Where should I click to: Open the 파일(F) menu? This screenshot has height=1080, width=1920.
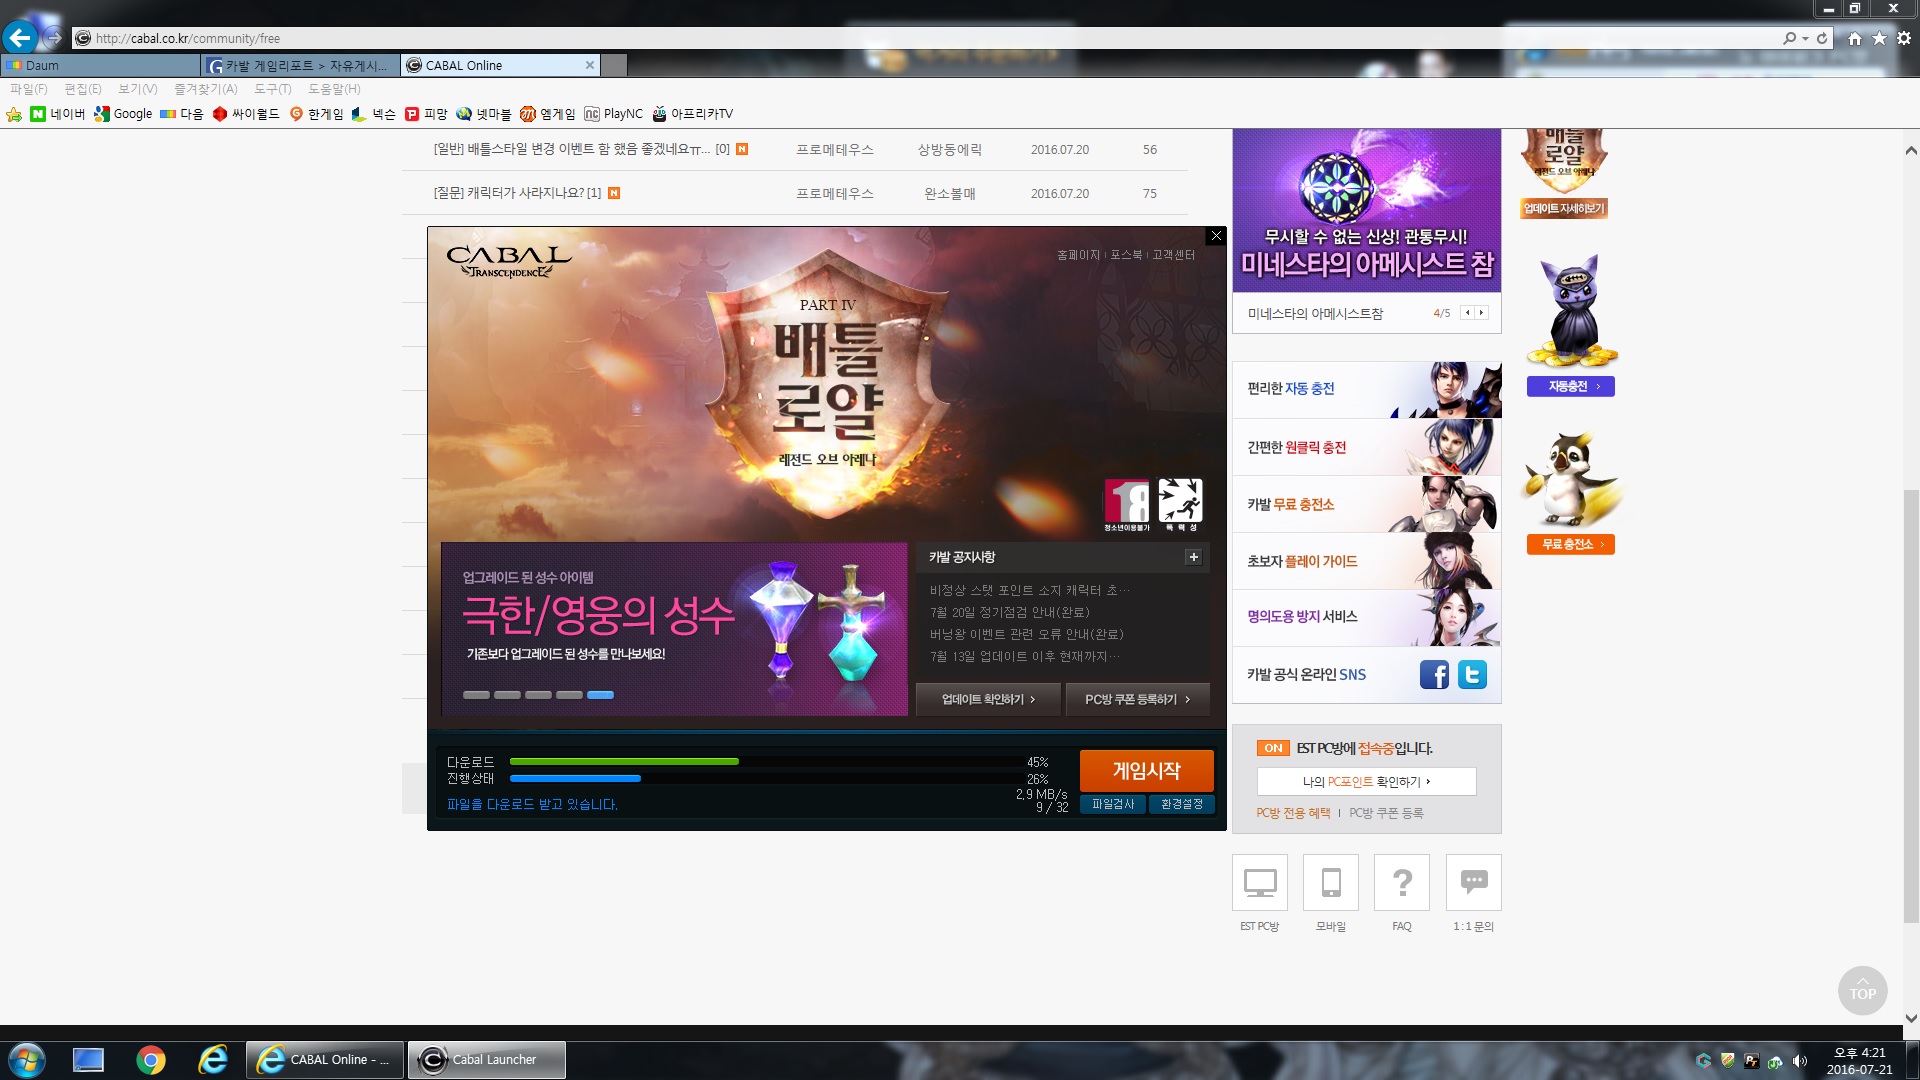29,89
